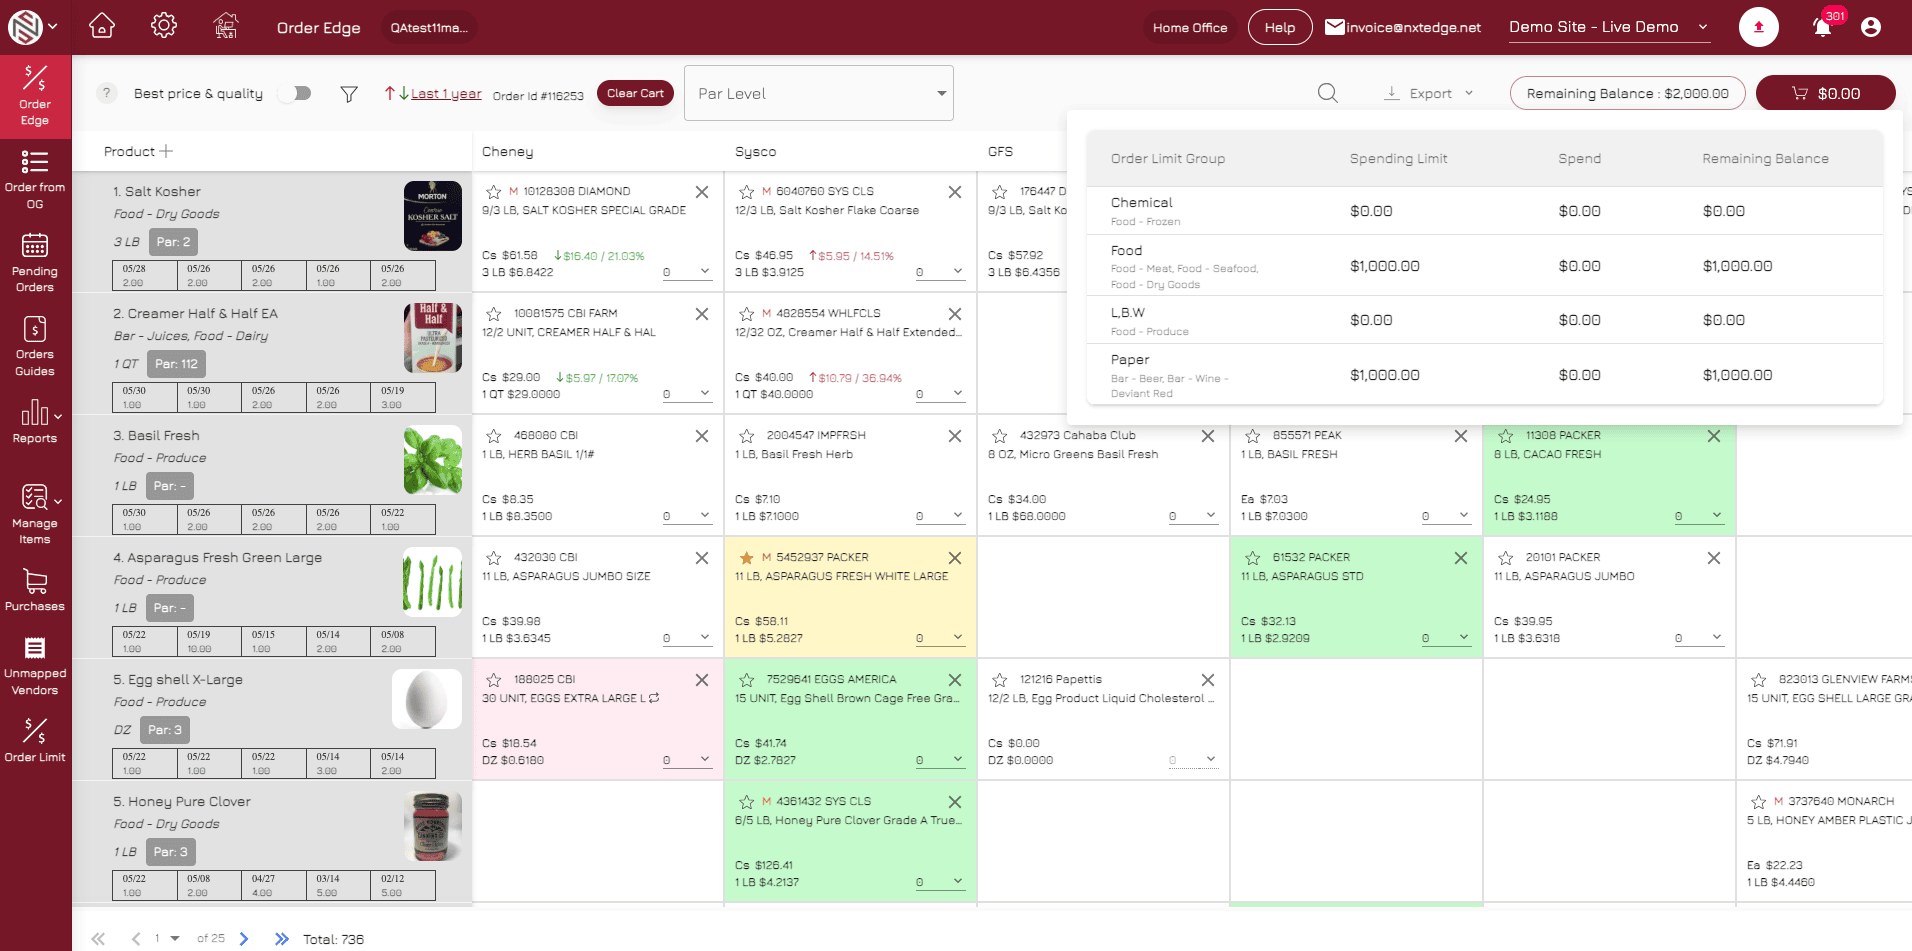Click Par: 112 badge for Creamer
The width and height of the screenshot is (1912, 951).
176,364
